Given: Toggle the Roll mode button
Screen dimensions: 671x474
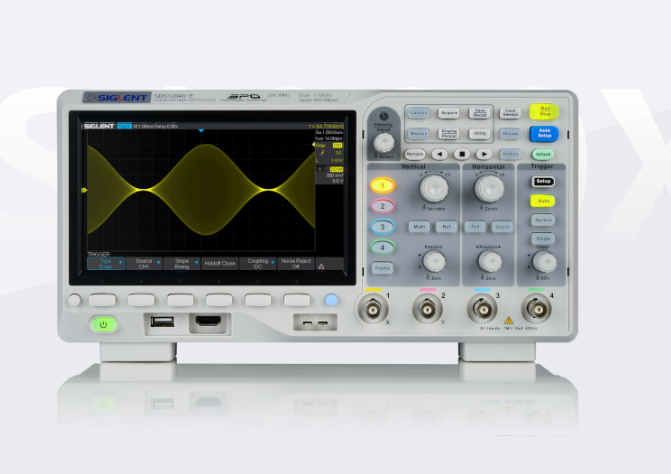Looking at the screenshot, I should tap(475, 227).
